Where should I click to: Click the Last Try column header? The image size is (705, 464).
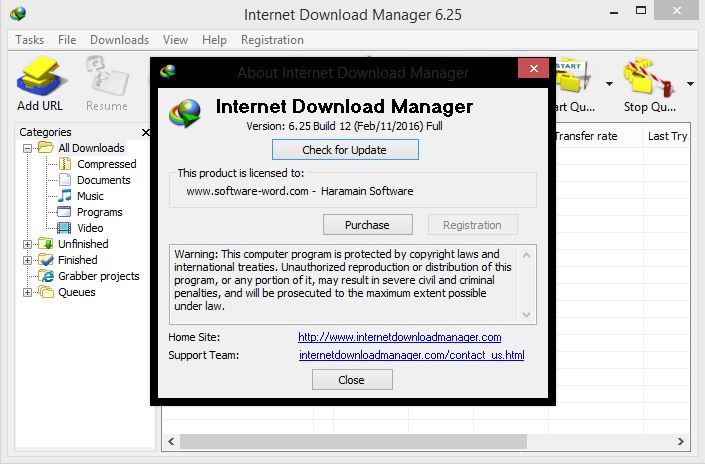point(667,136)
